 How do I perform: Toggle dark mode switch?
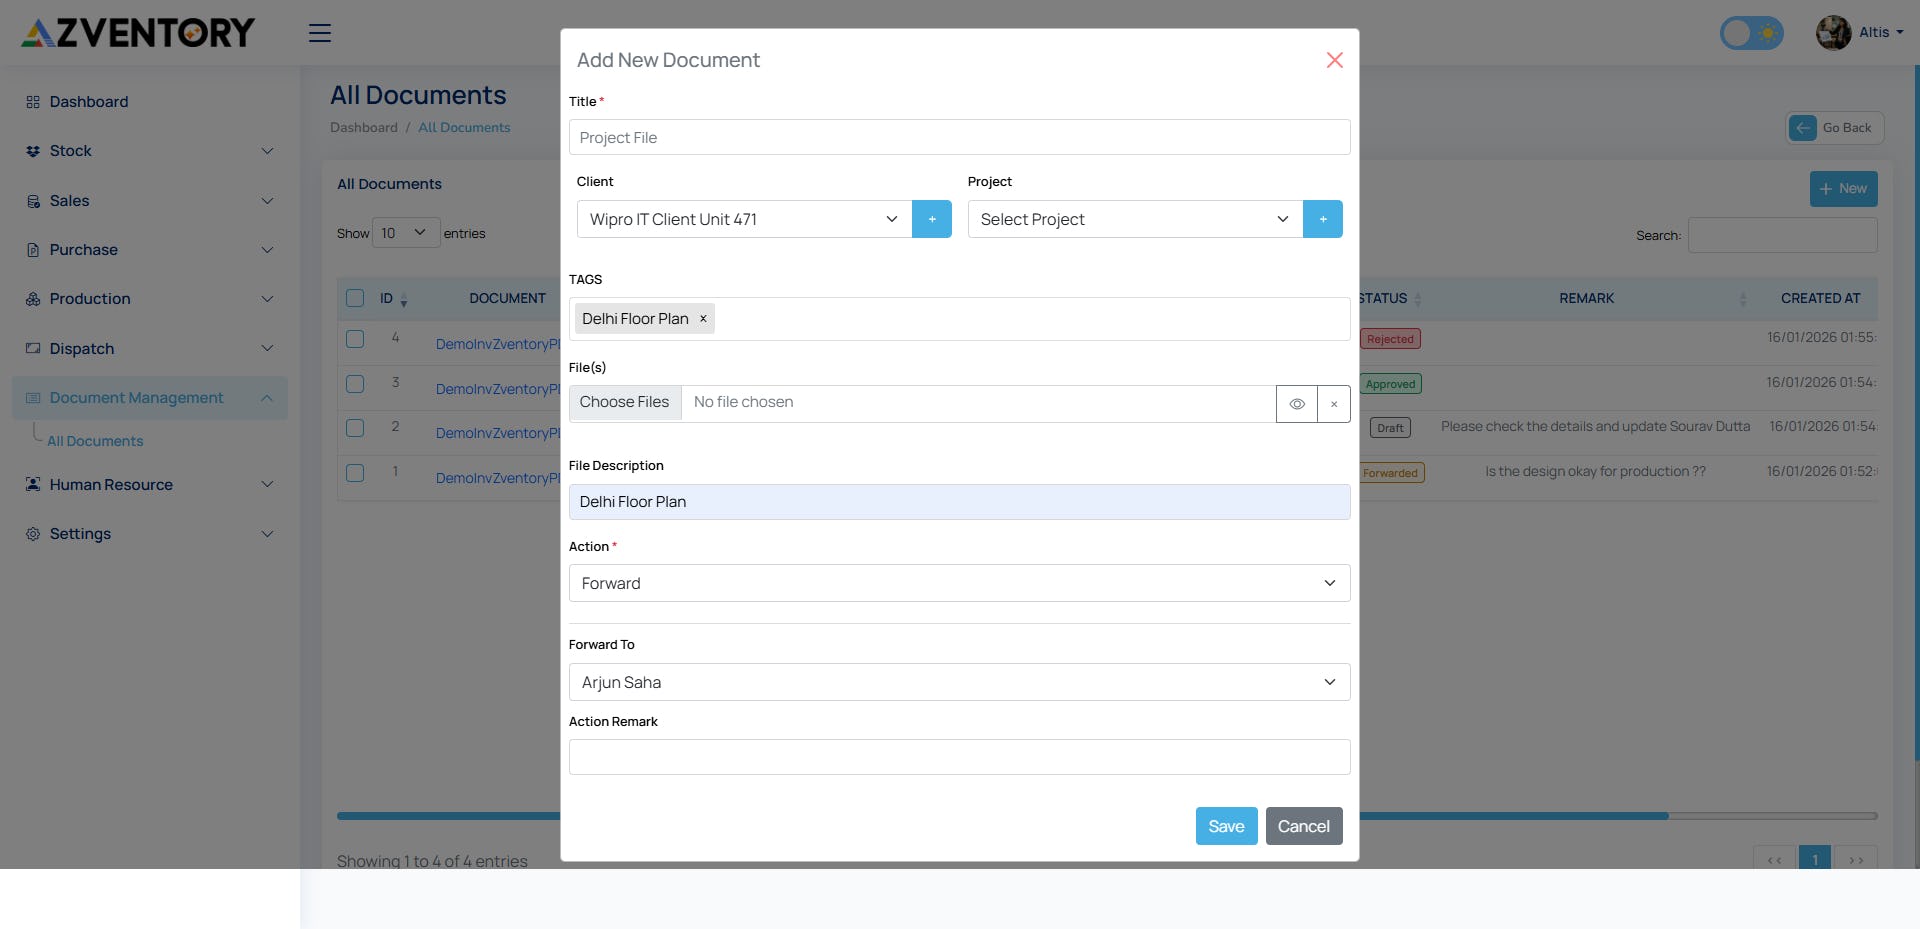[1751, 32]
